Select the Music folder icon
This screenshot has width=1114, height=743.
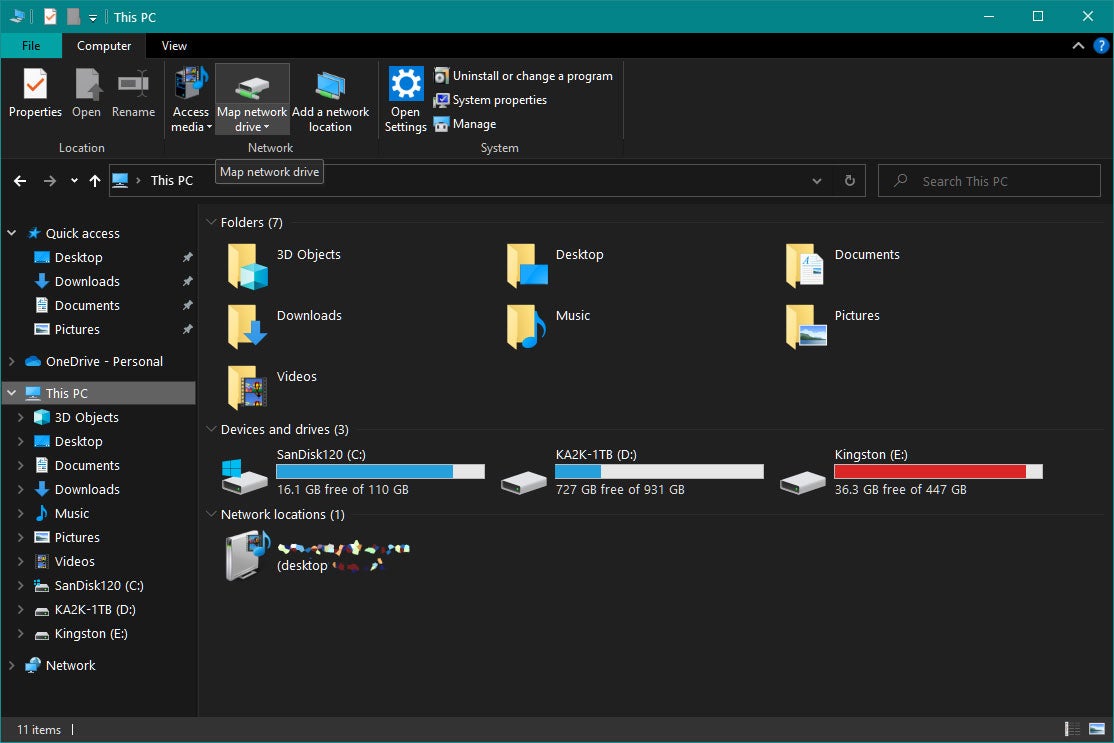[x=526, y=327]
